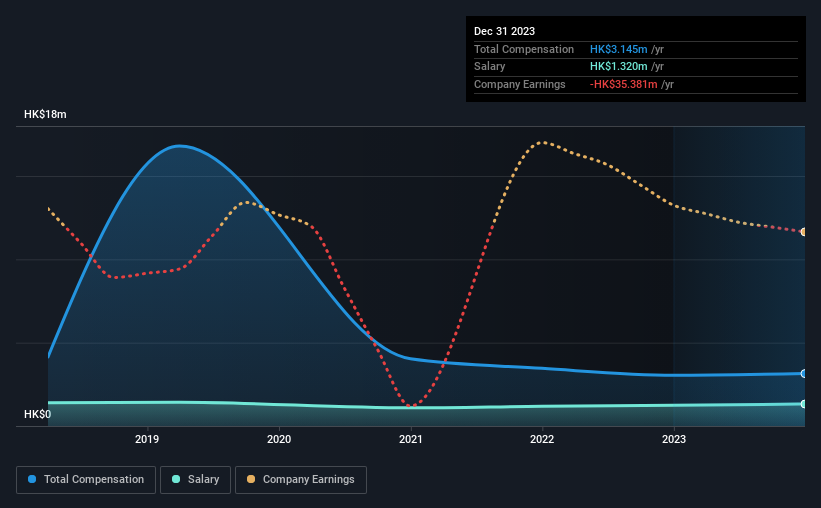The image size is (821, 508).
Task: Click the 2020 x-axis label
Action: [279, 439]
